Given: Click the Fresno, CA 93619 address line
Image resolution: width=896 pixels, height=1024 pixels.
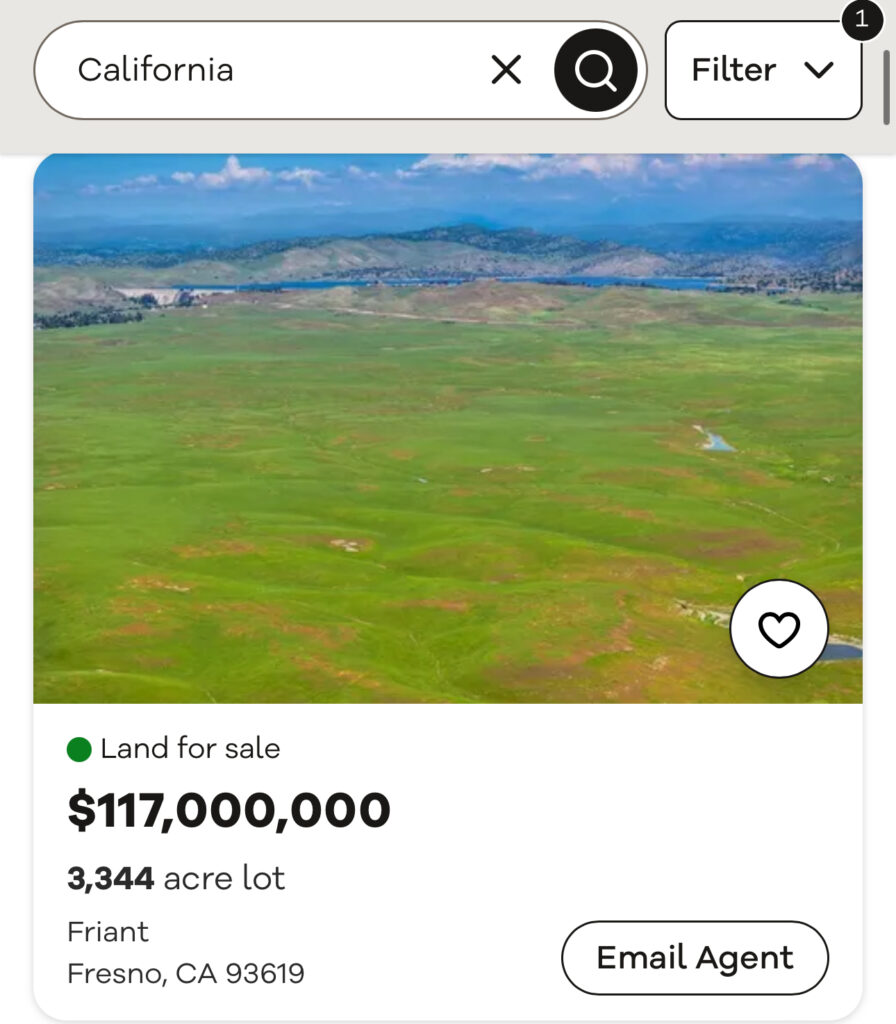Looking at the screenshot, I should pos(186,973).
